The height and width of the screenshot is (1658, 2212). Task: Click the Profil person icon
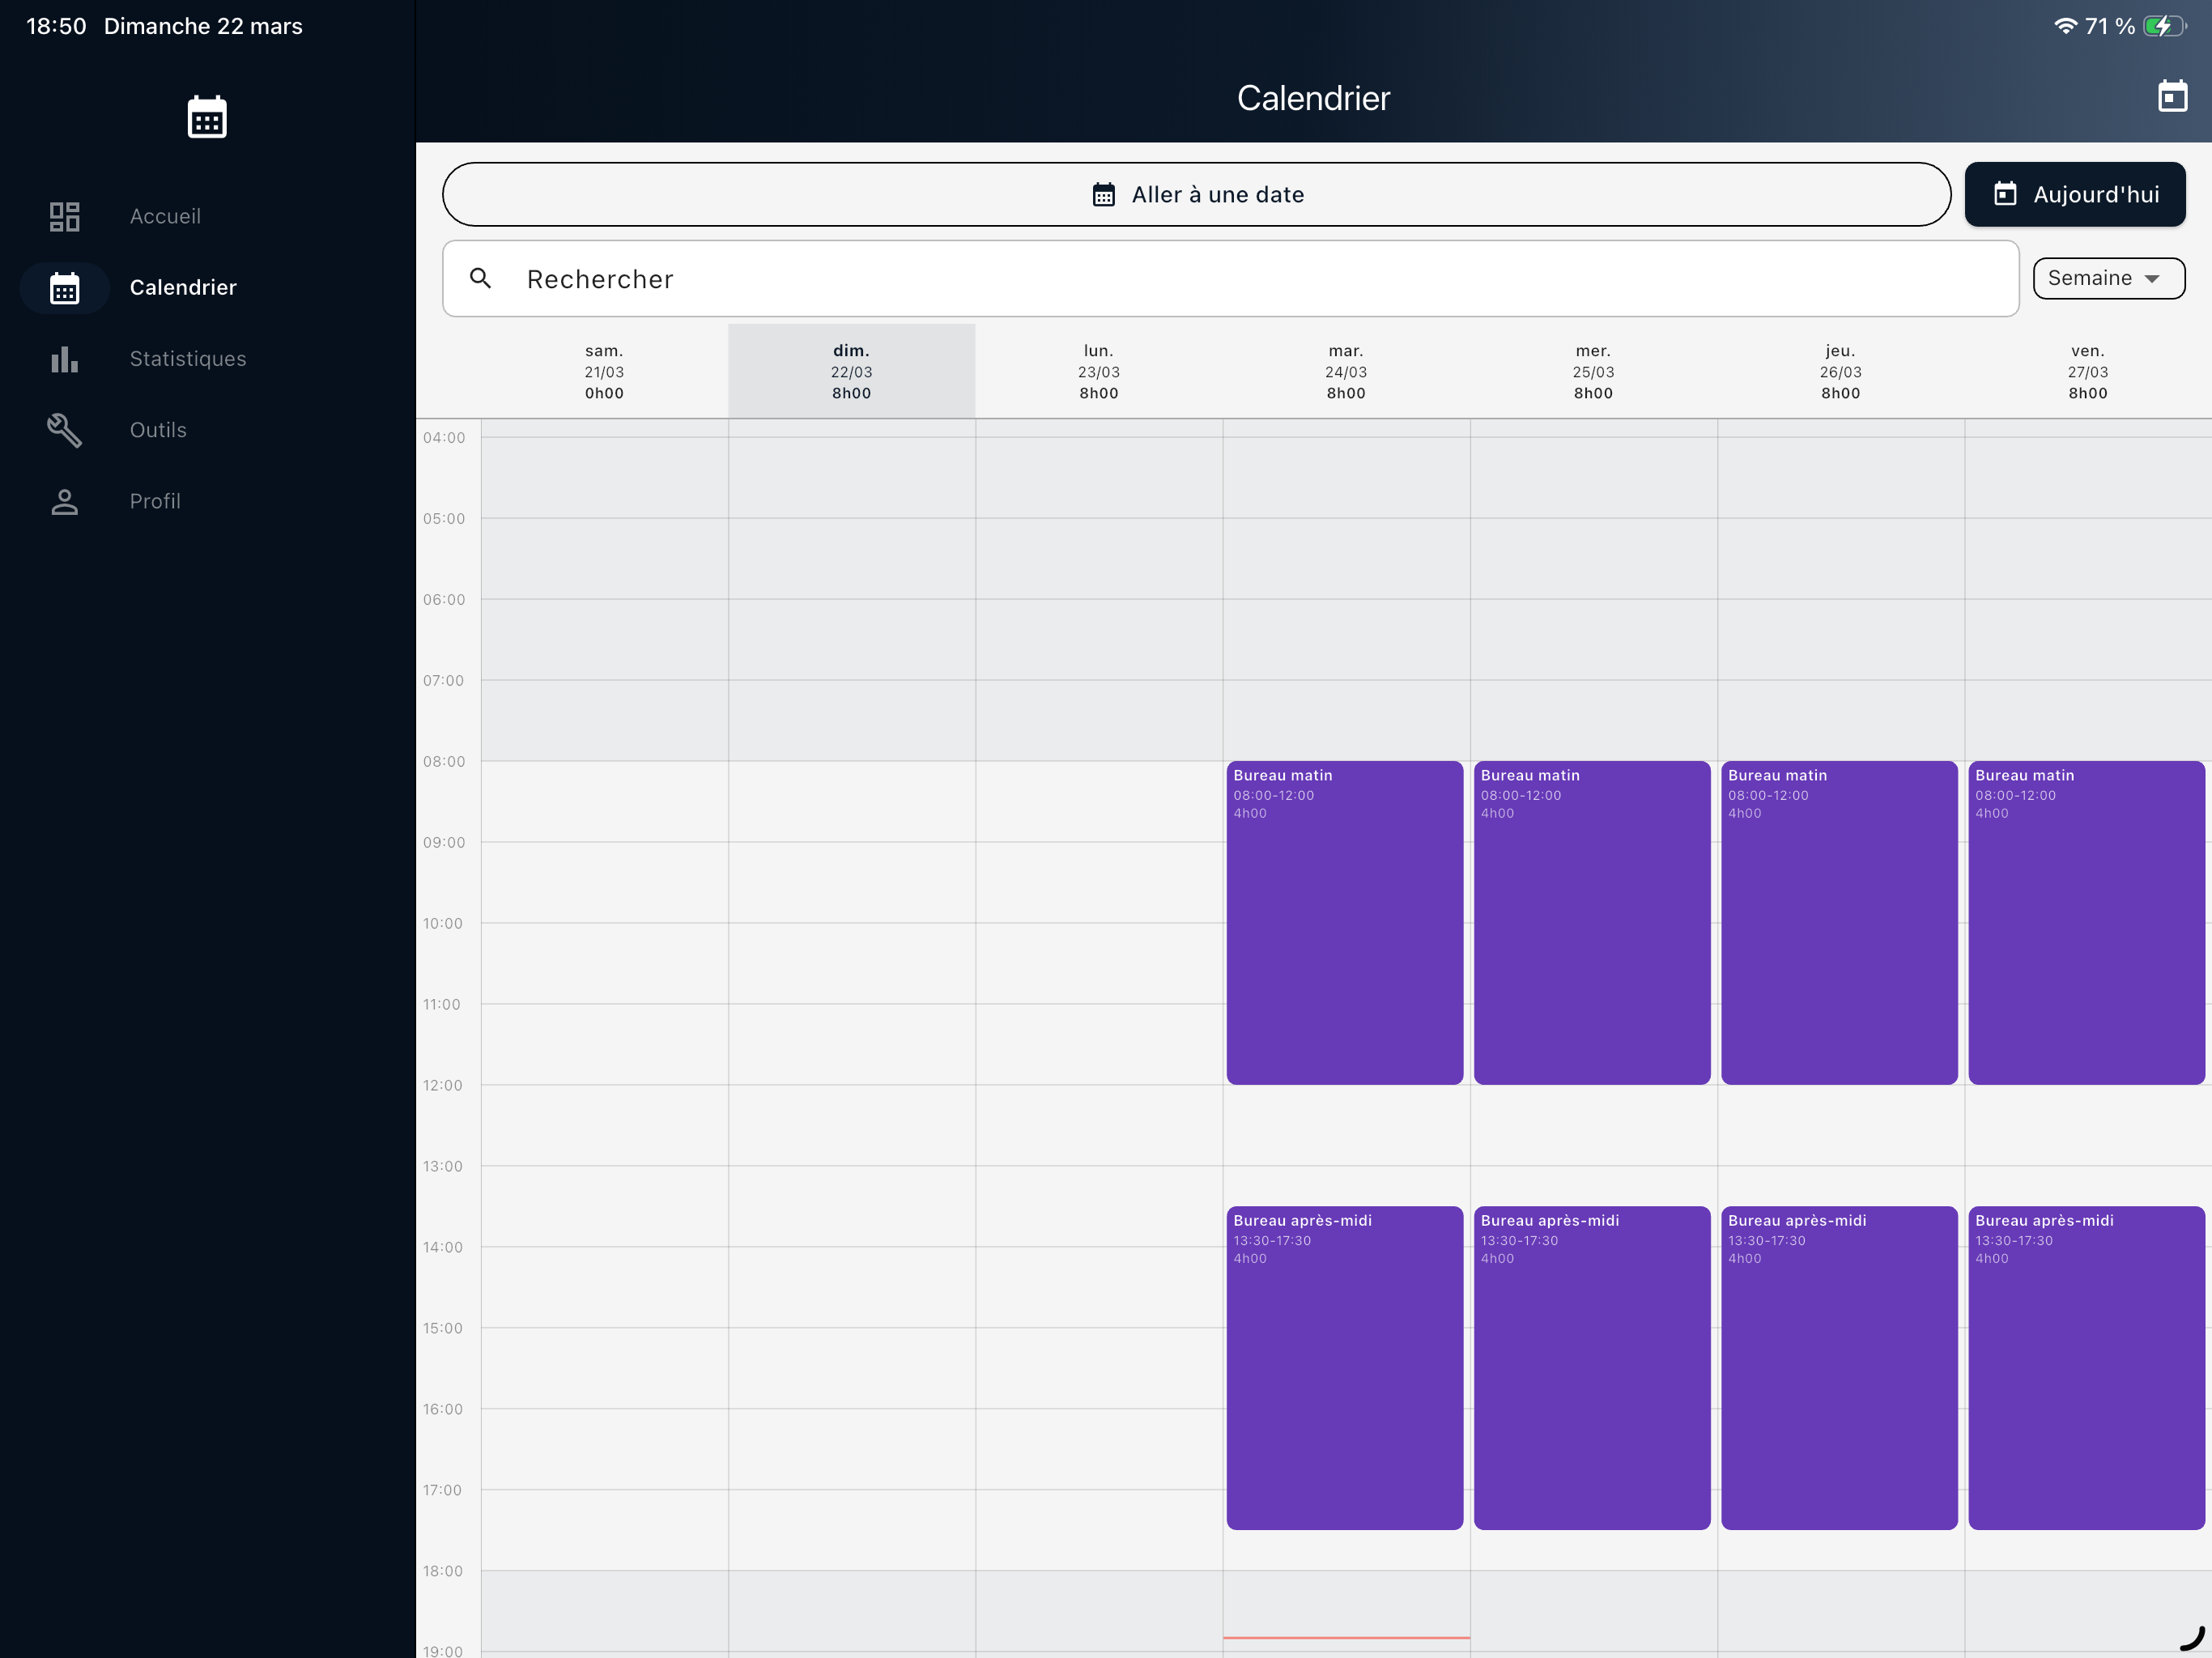click(65, 501)
